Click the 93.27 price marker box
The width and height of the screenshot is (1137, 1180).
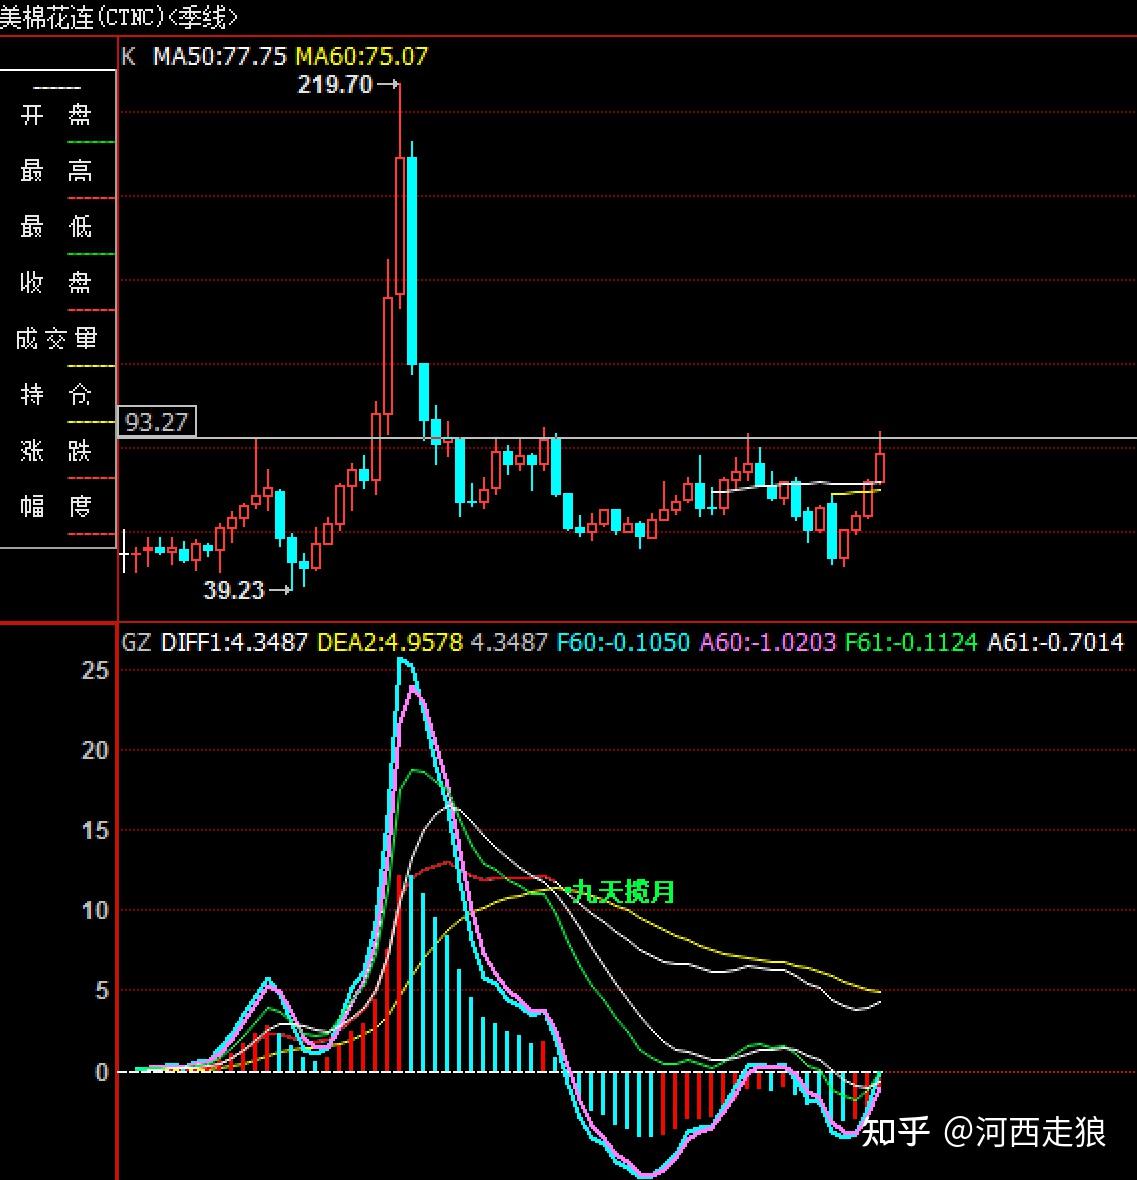pos(157,421)
